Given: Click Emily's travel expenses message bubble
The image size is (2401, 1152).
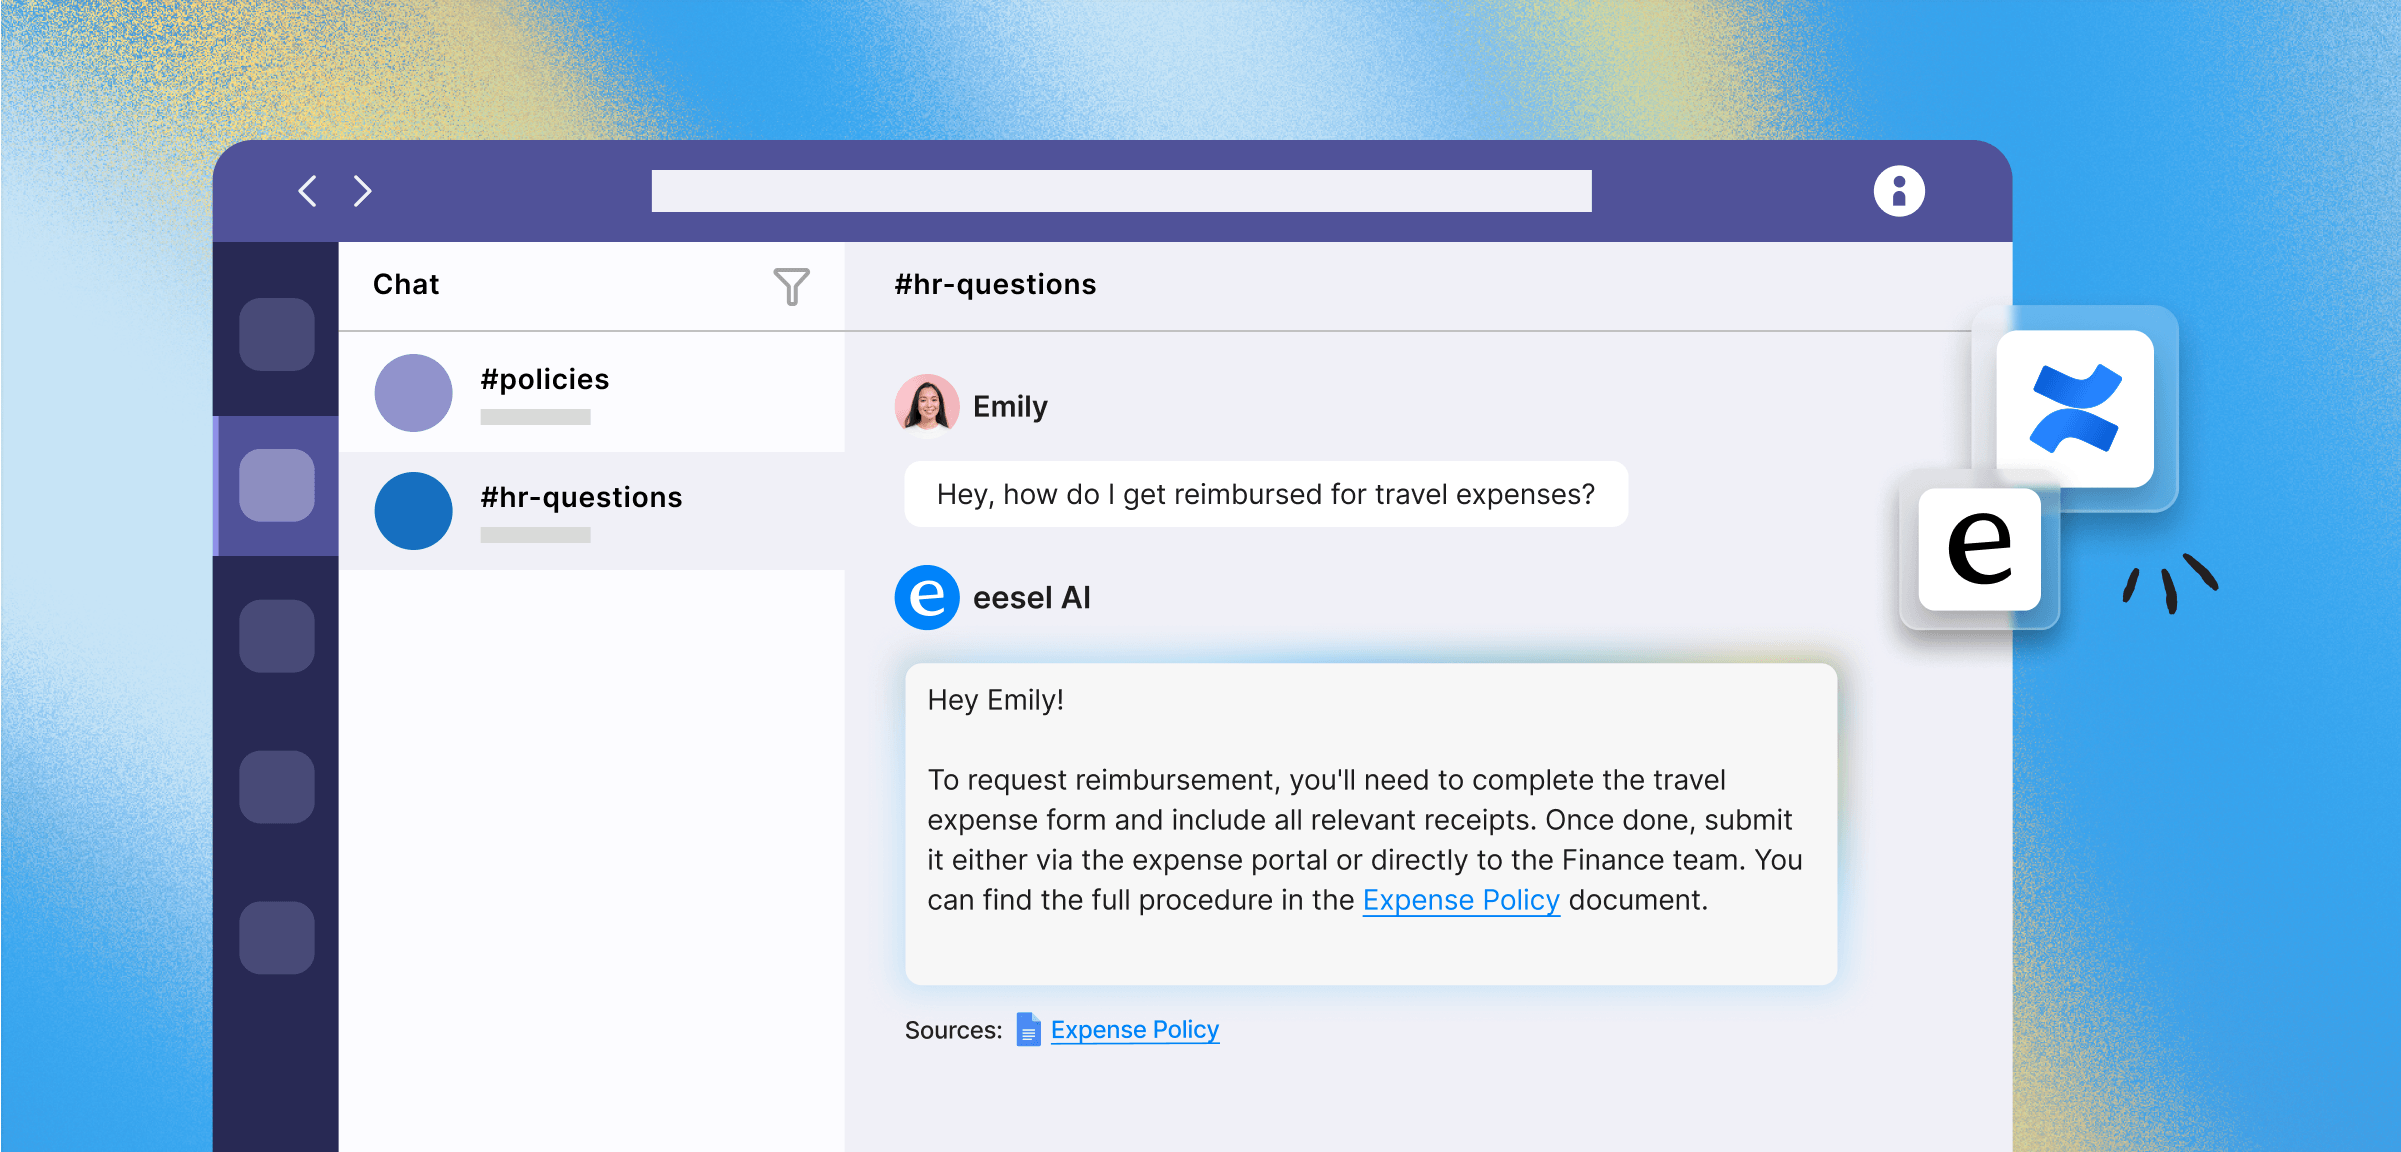Looking at the screenshot, I should click(1266, 494).
